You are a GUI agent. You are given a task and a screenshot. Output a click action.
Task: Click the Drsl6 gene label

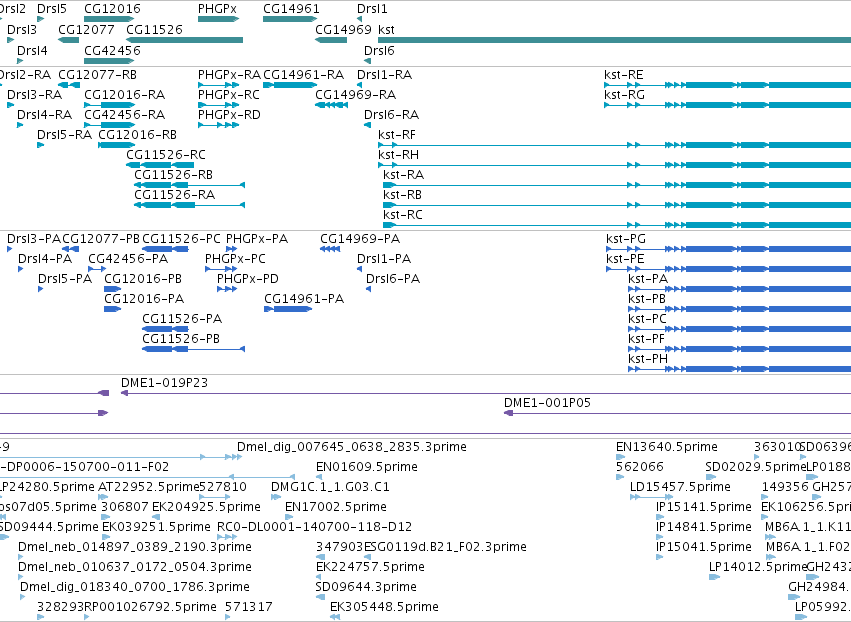[379, 51]
